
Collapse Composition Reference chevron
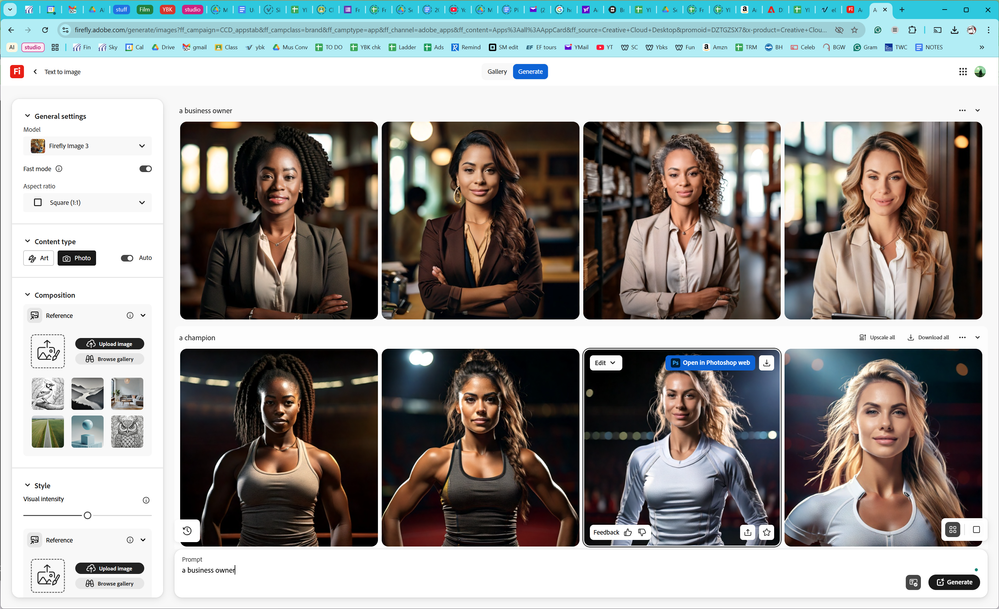[x=143, y=315]
